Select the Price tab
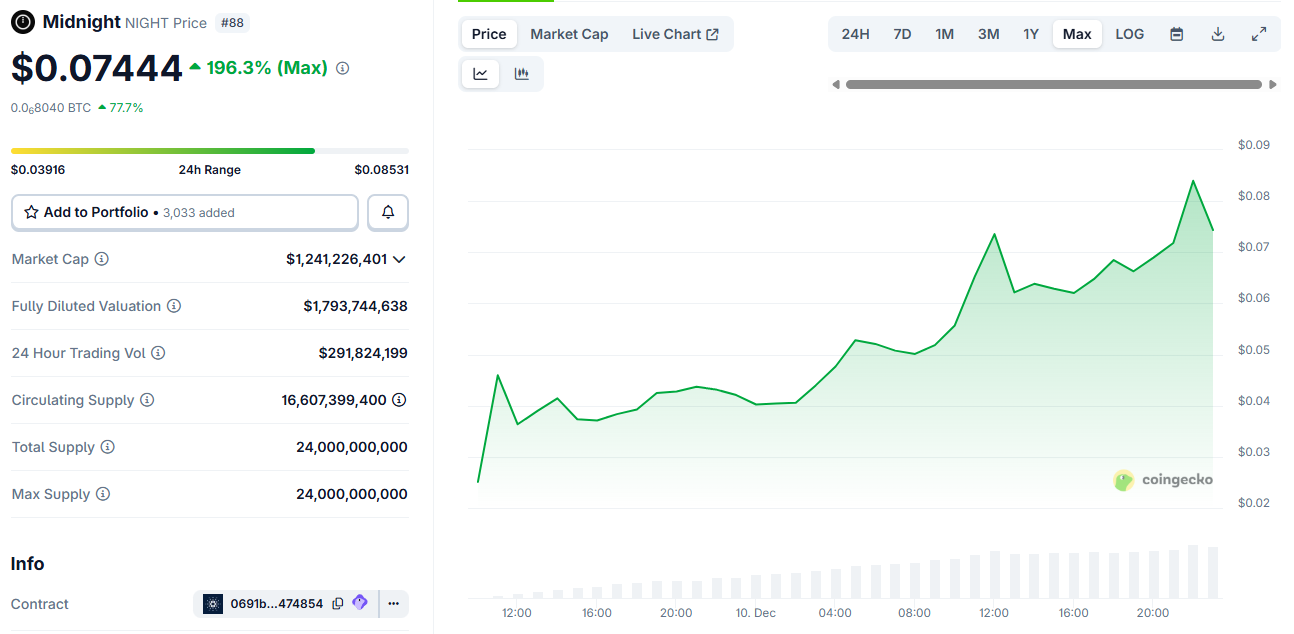The width and height of the screenshot is (1294, 634). click(488, 33)
